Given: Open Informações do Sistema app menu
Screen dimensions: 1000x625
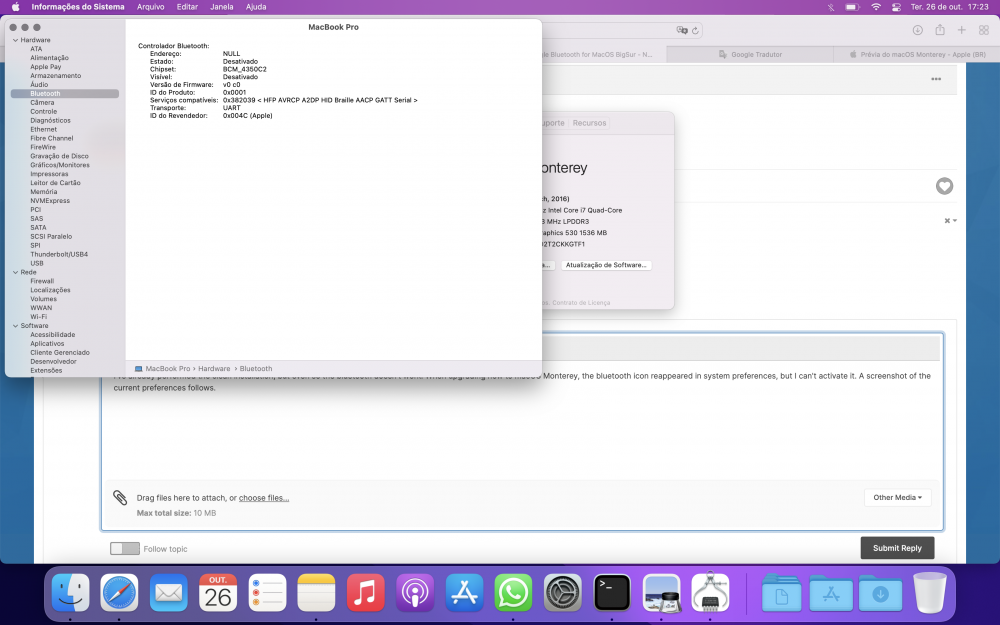Looking at the screenshot, I should point(78,7).
